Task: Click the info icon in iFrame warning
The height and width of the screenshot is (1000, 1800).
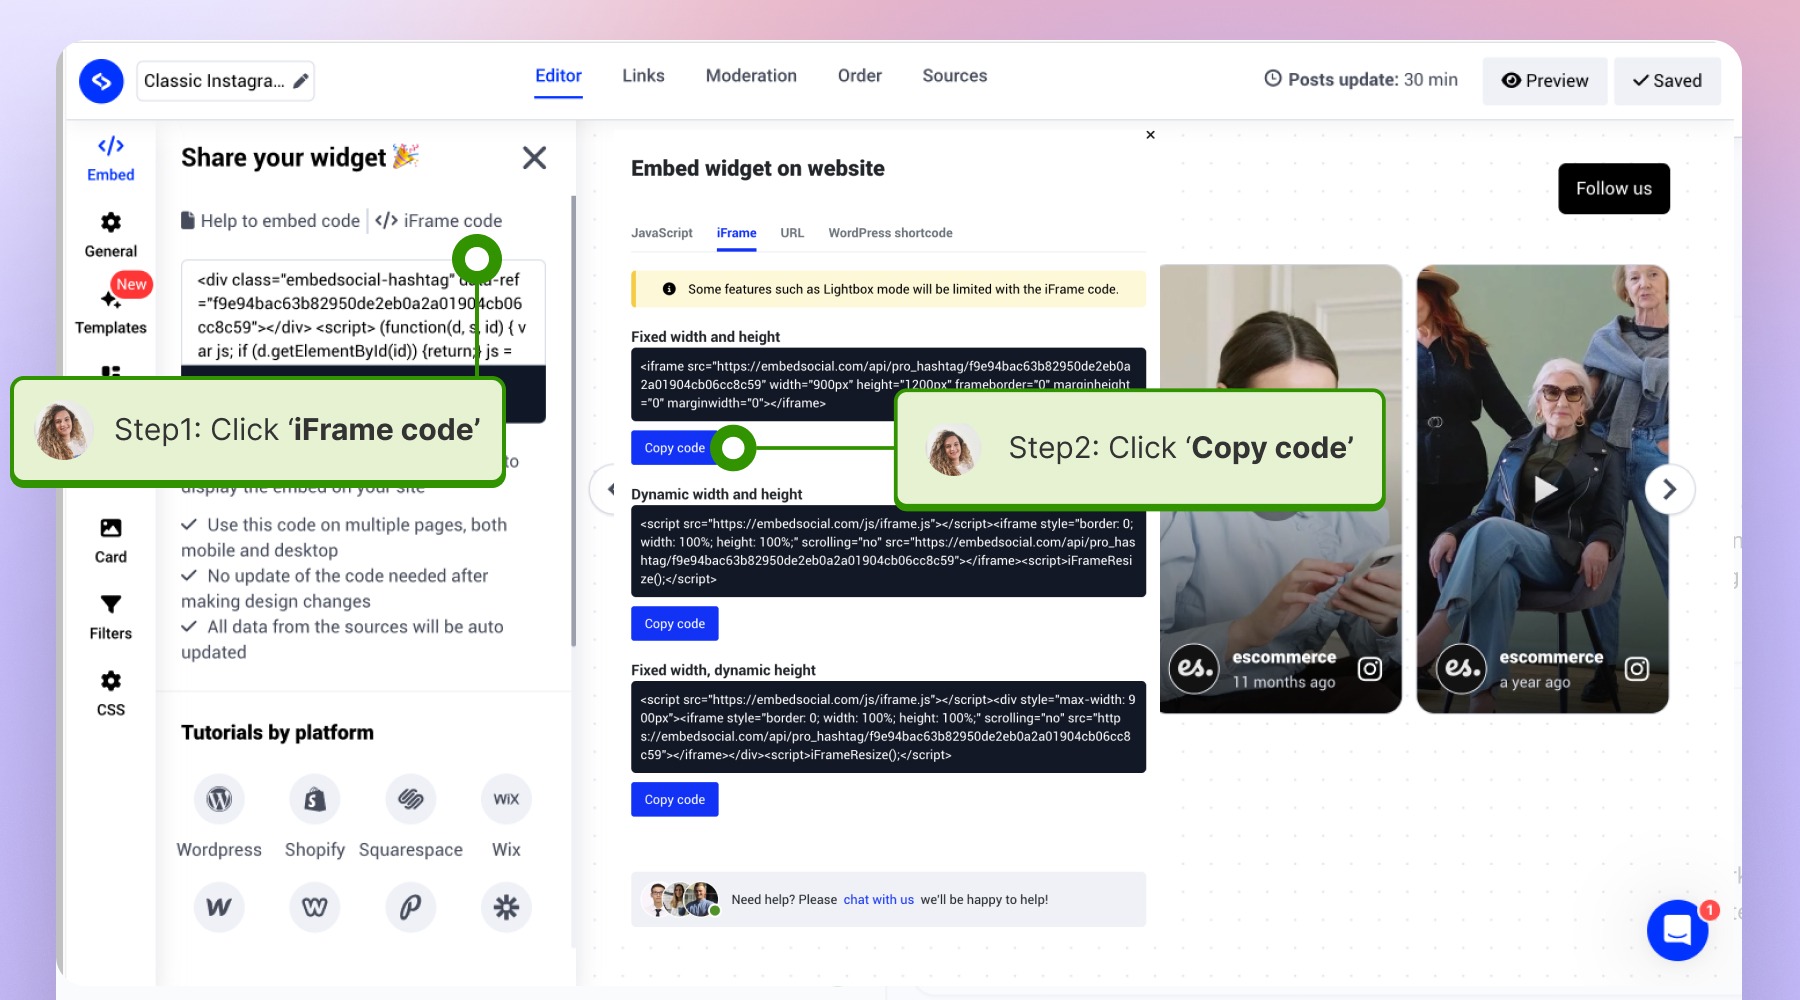Action: coord(669,289)
